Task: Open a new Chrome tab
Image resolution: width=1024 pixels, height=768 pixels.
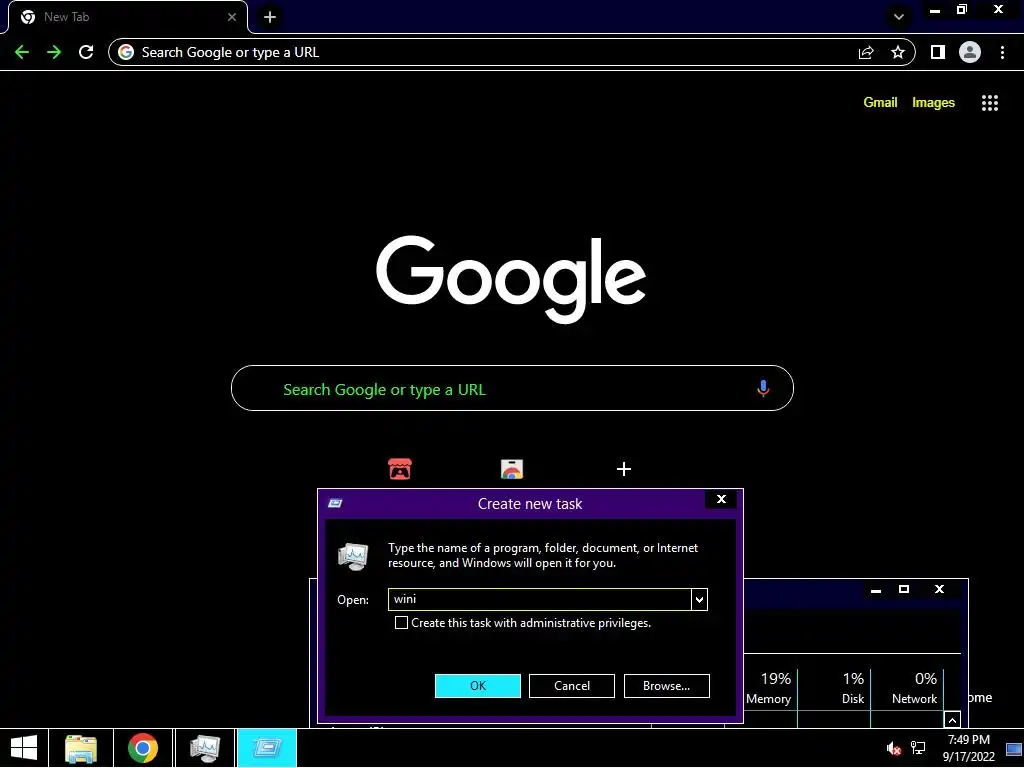Action: click(270, 17)
